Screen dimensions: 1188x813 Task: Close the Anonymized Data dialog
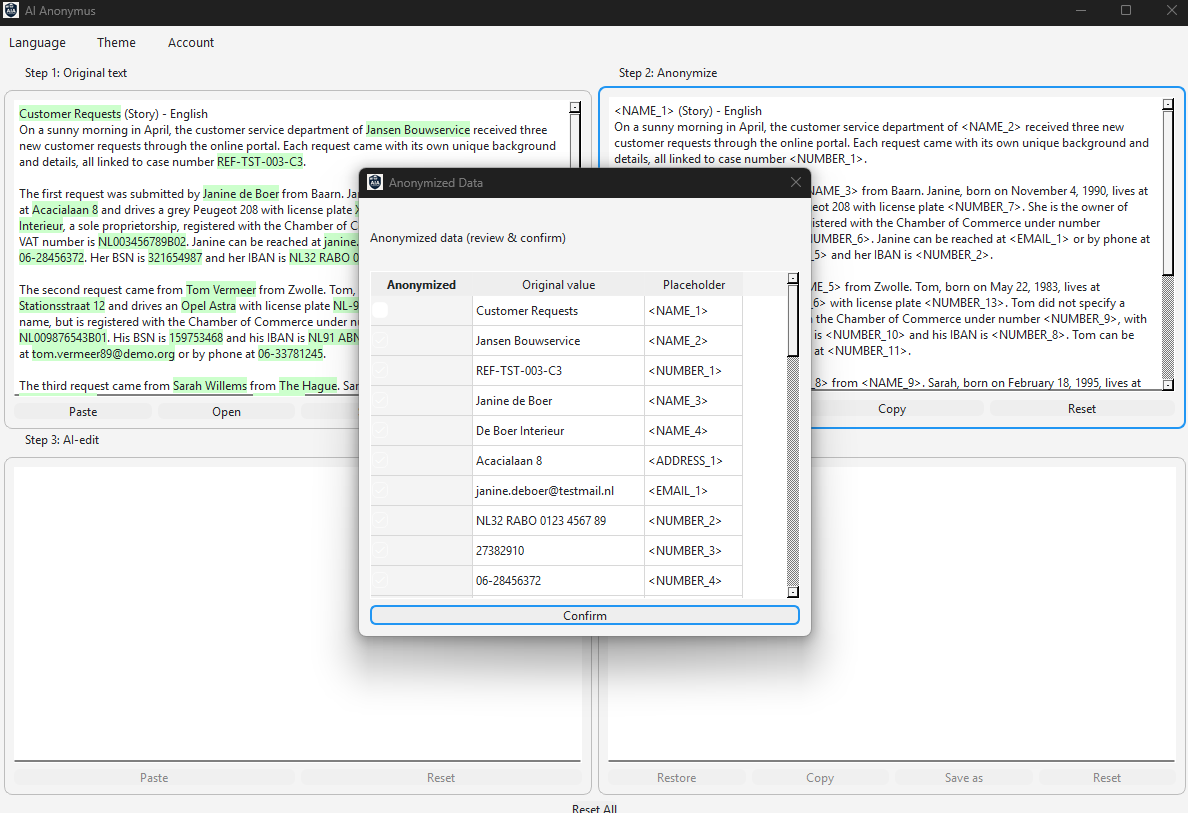(x=796, y=182)
